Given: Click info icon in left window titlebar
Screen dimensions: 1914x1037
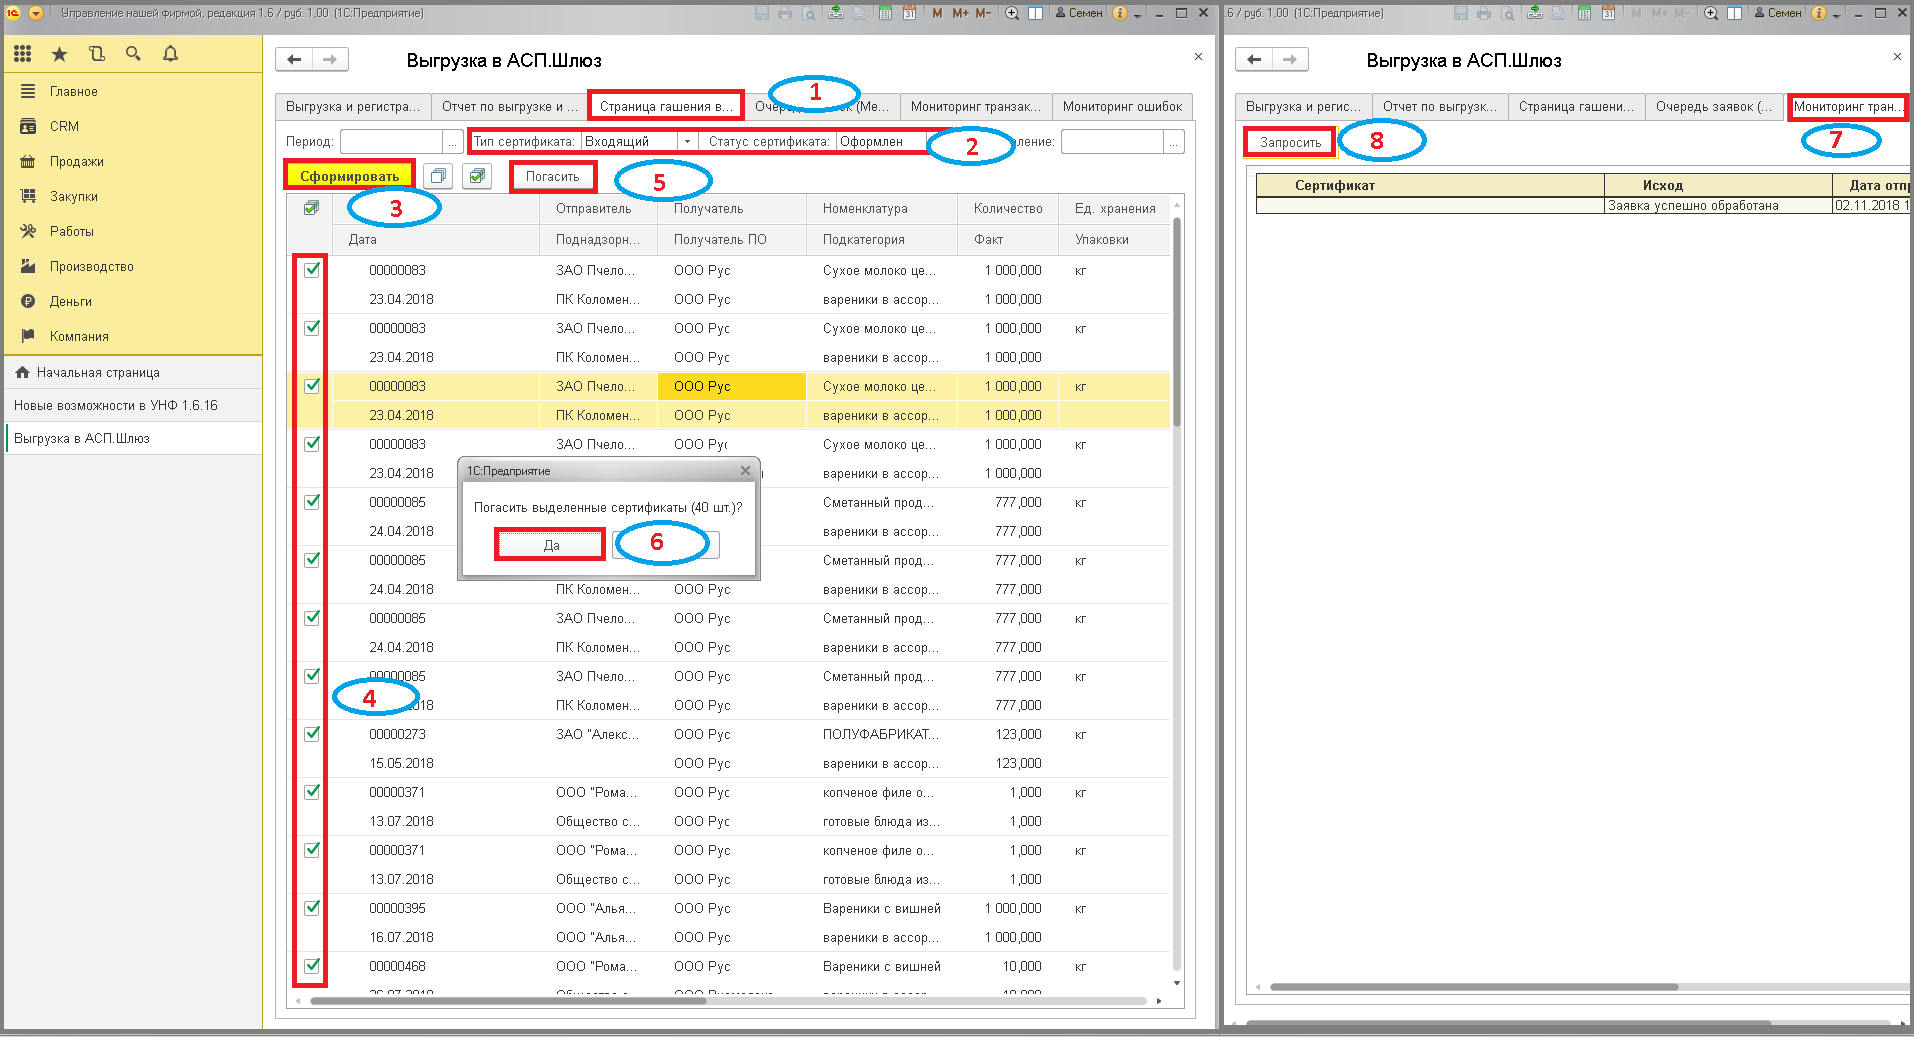Looking at the screenshot, I should [x=1120, y=13].
